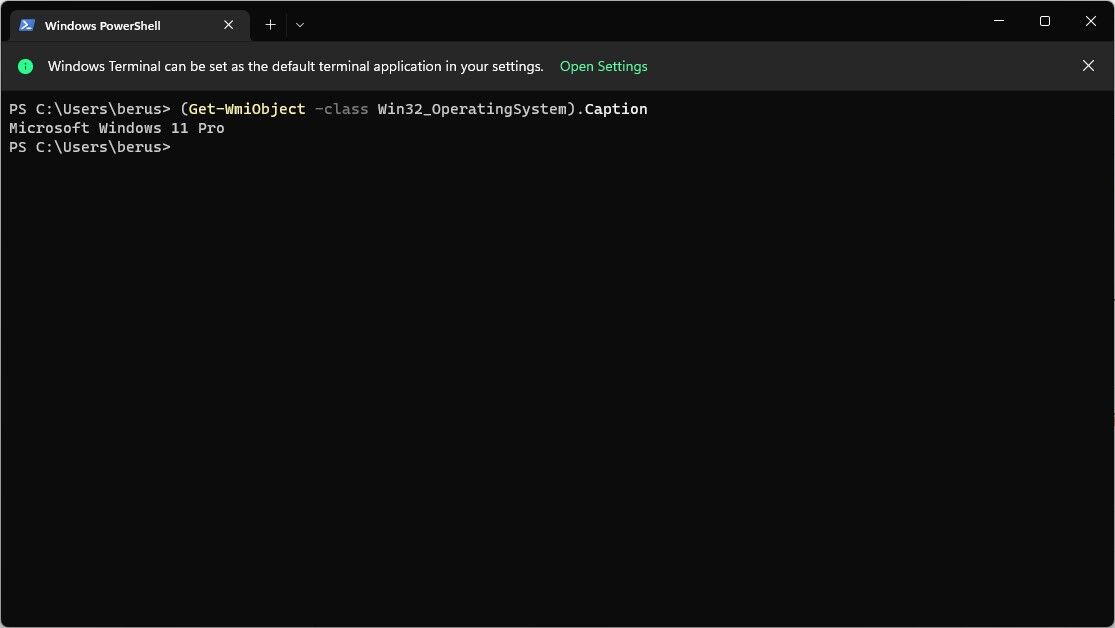
Task: Click the banner message about default terminal
Action: point(295,66)
